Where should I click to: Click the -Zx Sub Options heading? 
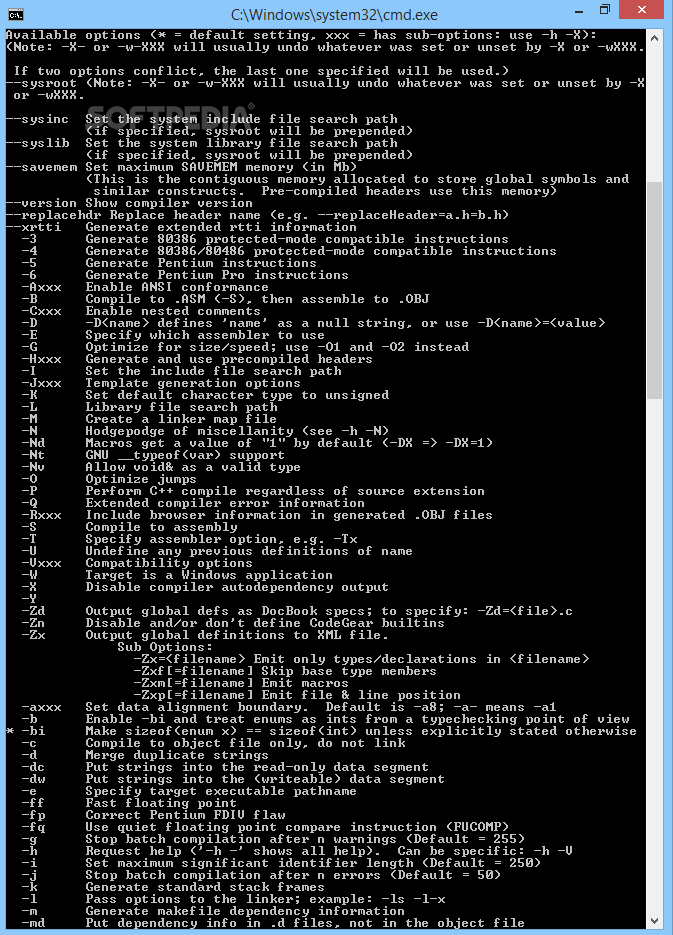[x=165, y=647]
